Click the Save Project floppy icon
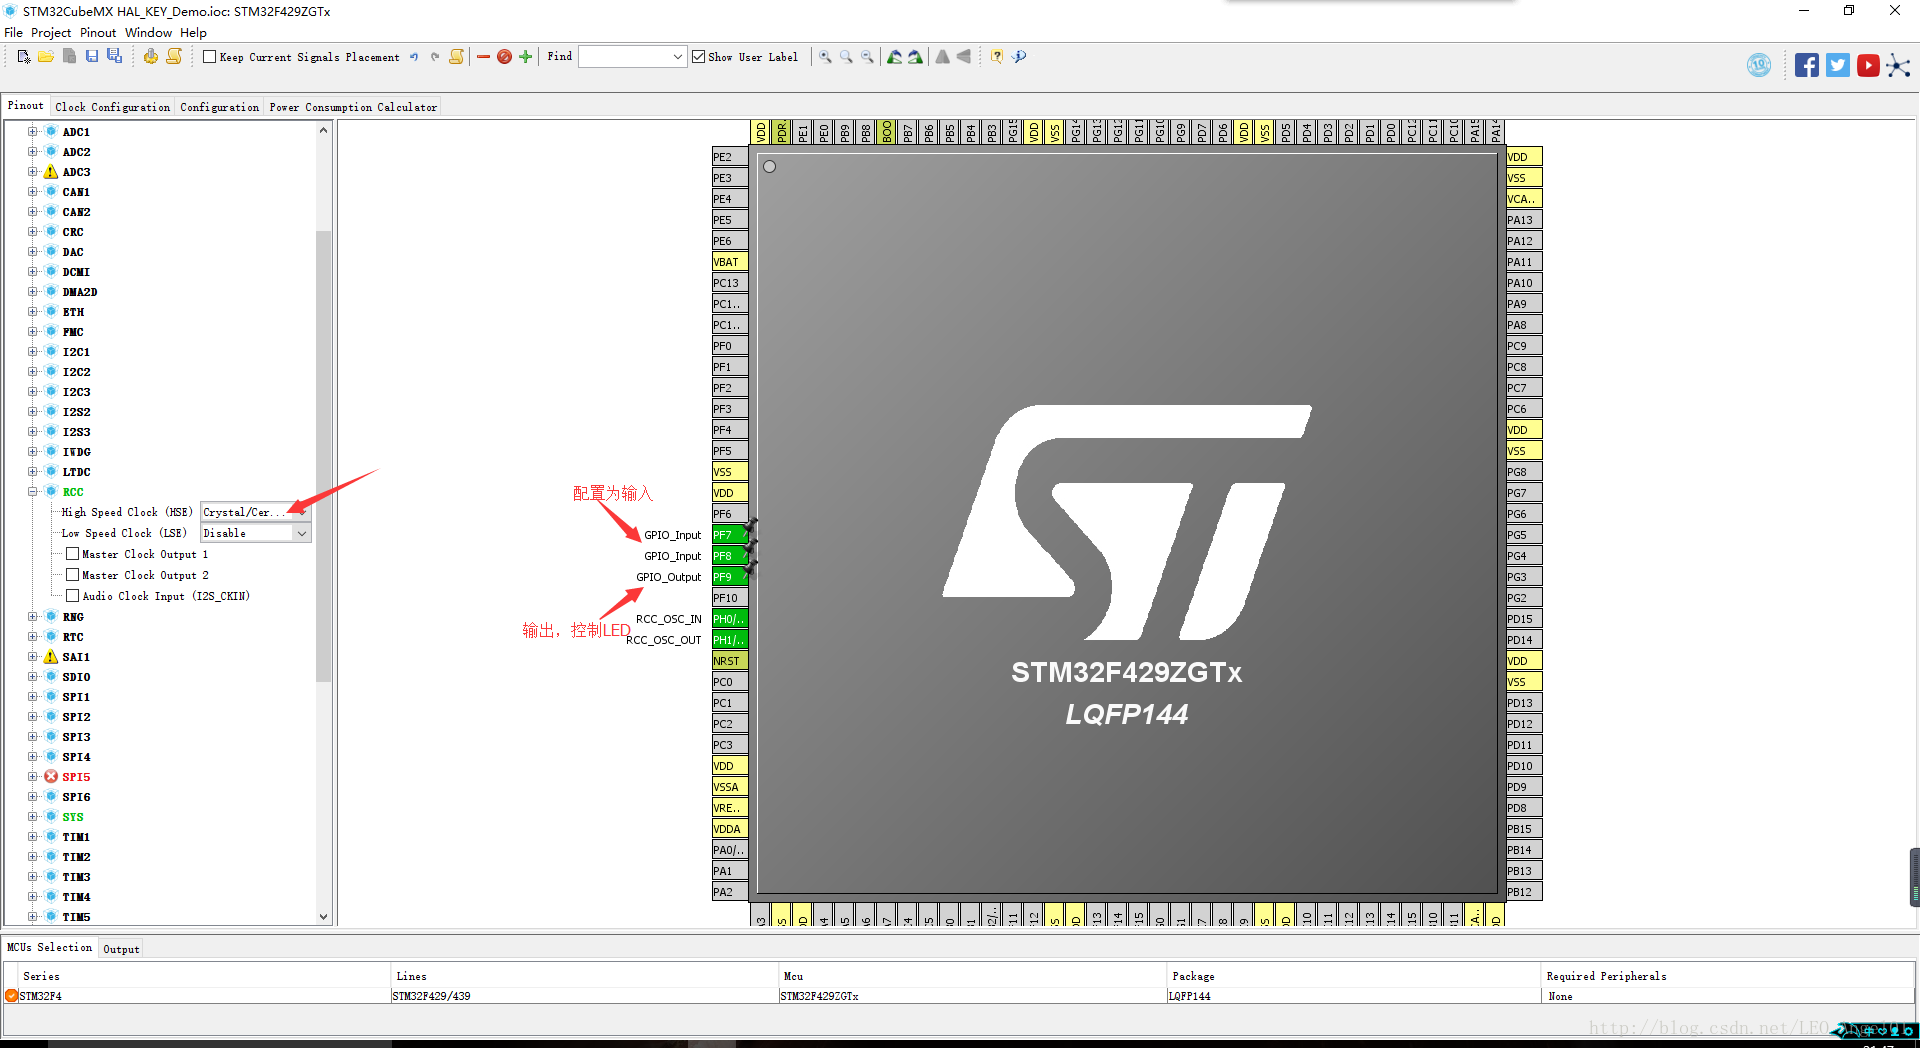 (92, 57)
